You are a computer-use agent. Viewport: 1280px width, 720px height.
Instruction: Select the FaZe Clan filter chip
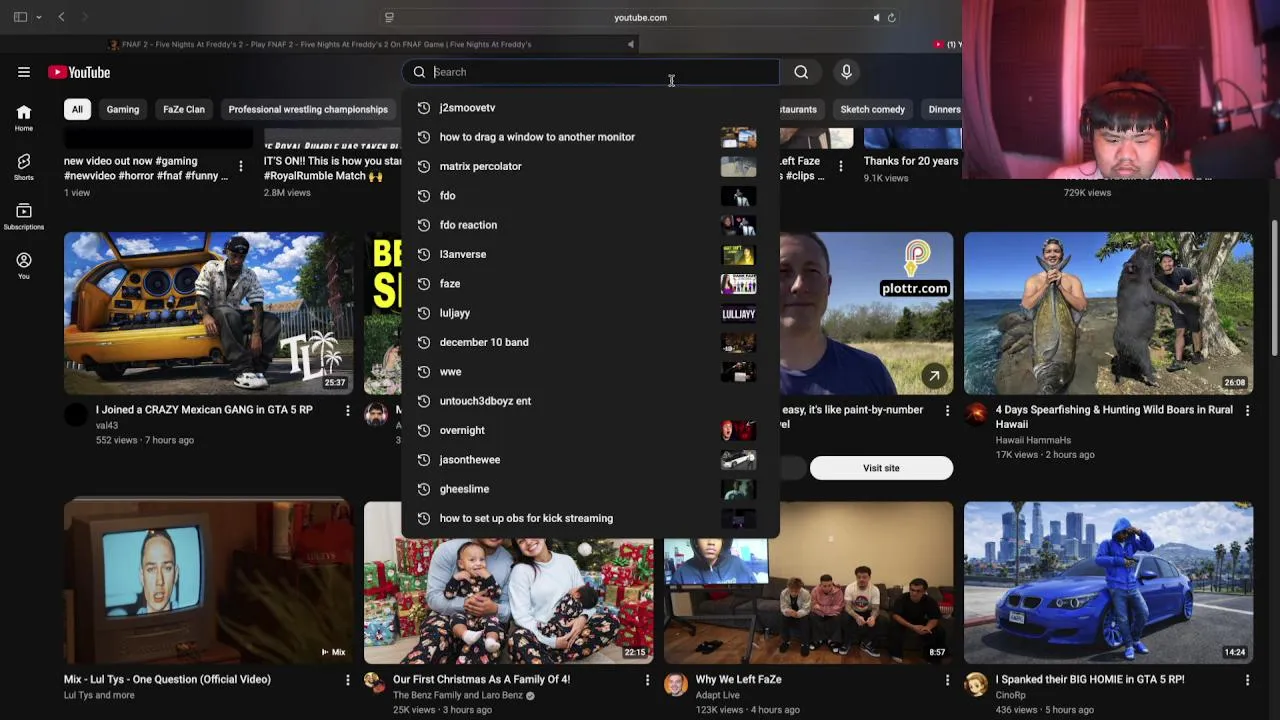tap(184, 109)
